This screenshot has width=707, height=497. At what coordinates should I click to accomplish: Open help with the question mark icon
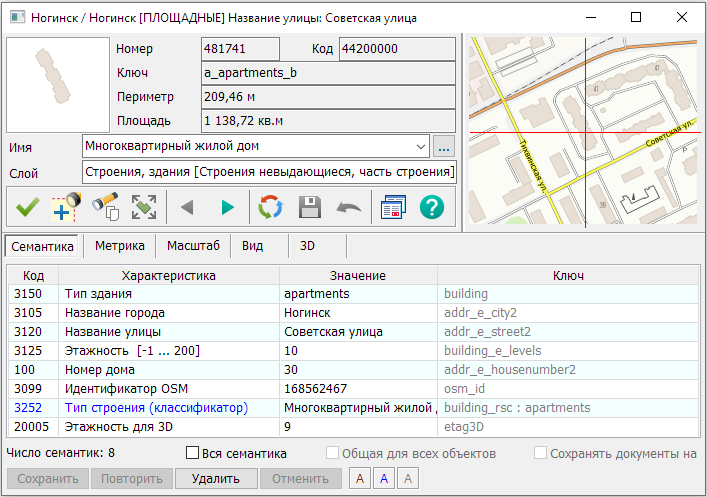click(432, 207)
